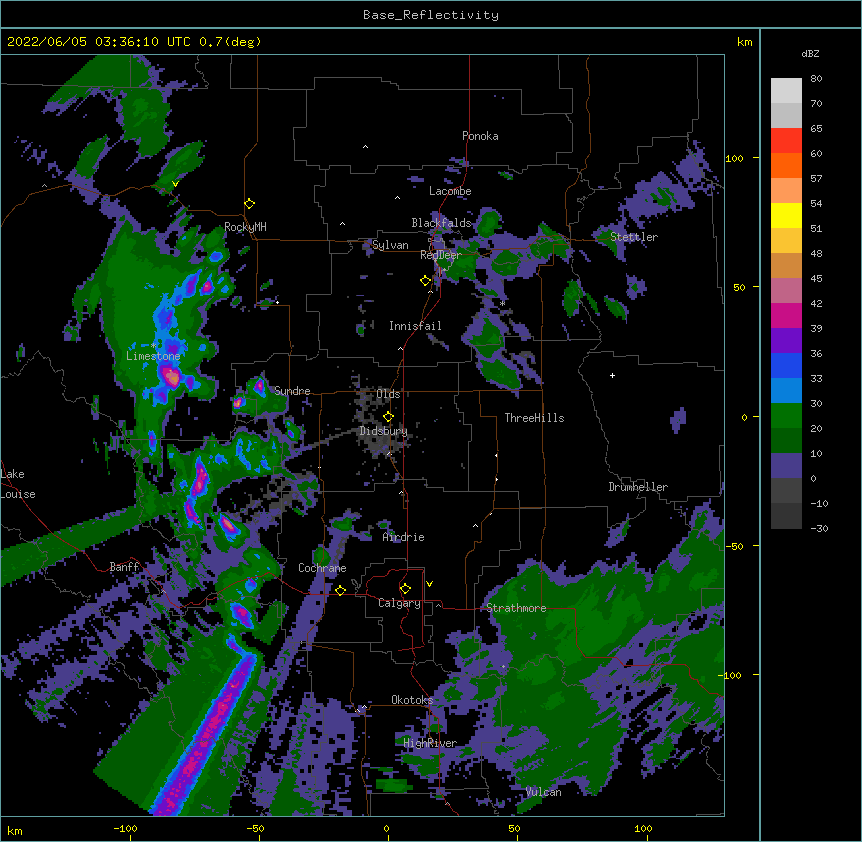Click the yellow V marker northwest of RockyMH
The width and height of the screenshot is (862, 842).
tap(175, 184)
